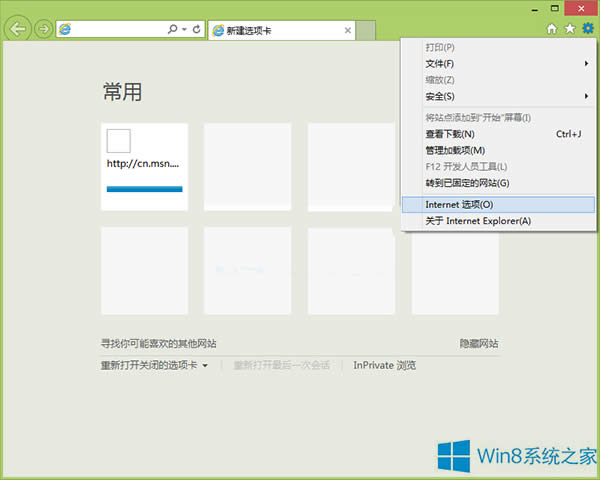Click the Forward navigation arrow button
The image size is (600, 480).
tap(43, 29)
